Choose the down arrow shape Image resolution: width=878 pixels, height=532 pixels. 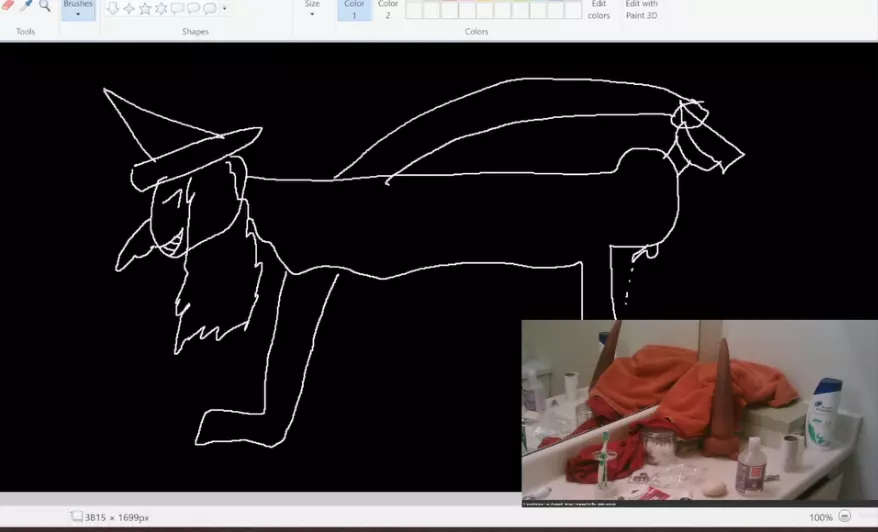113,8
